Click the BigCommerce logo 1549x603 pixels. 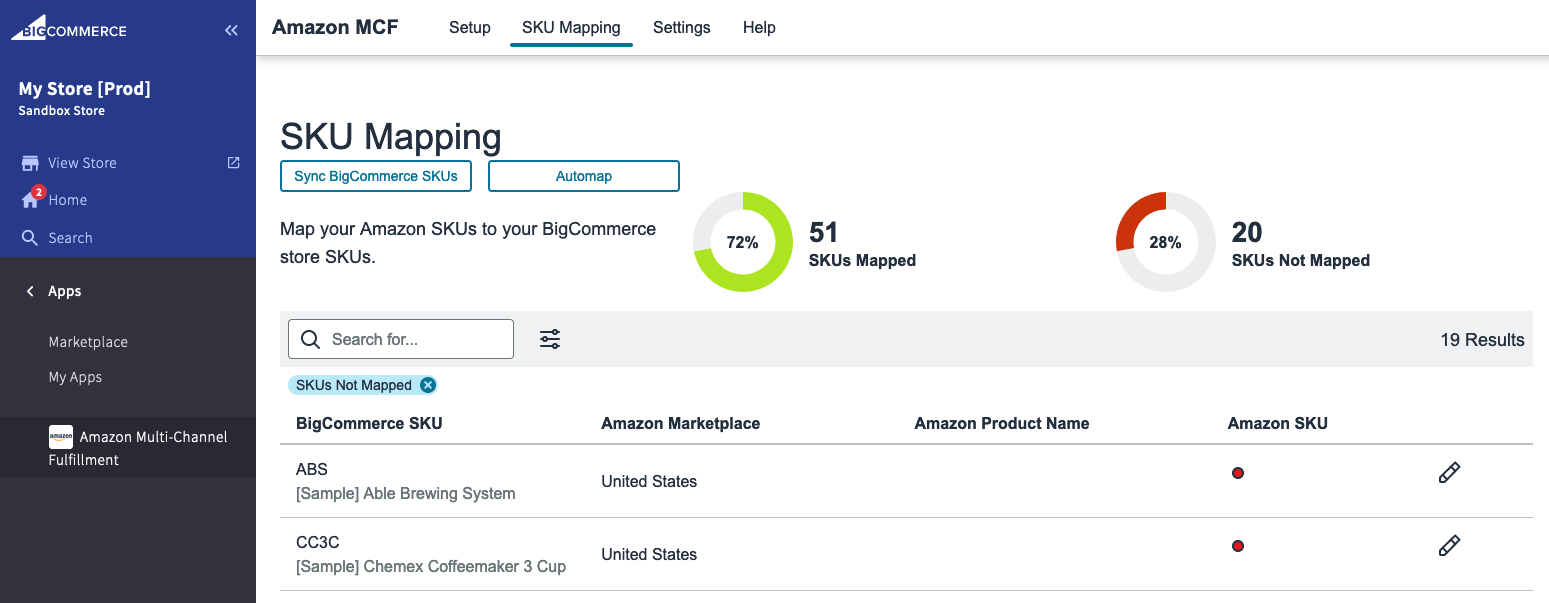(69, 28)
